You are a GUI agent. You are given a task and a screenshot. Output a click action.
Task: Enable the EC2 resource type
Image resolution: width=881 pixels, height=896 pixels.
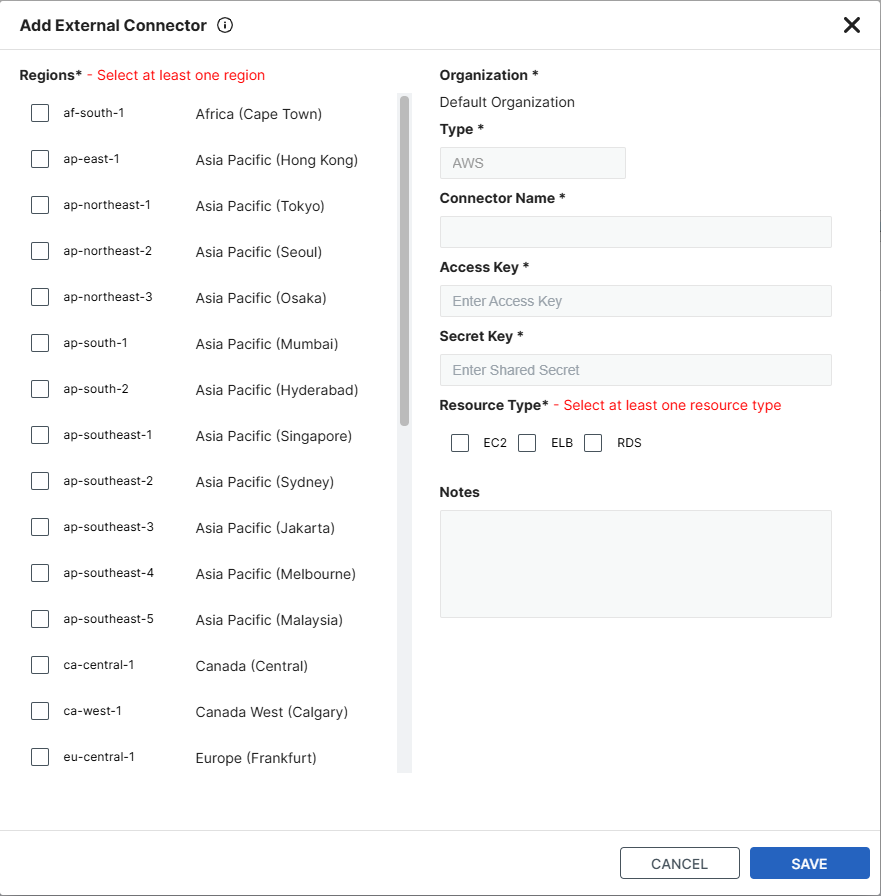(460, 442)
